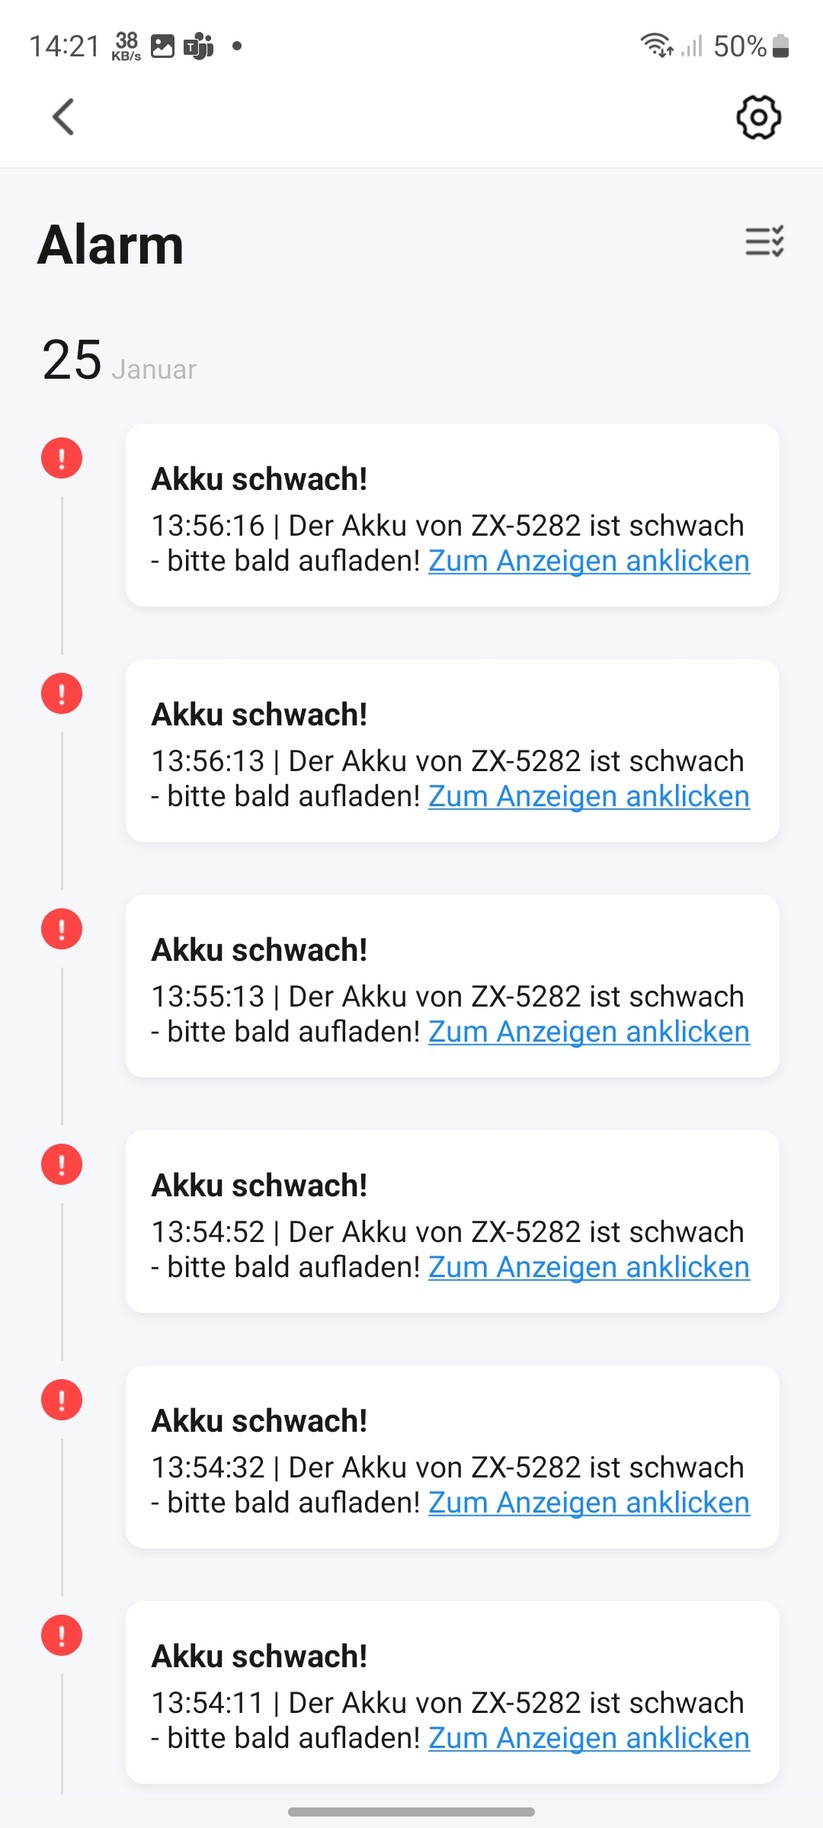Tap the red alert icon for 13:56:16
Viewport: 823px width, 1828px height.
62,458
